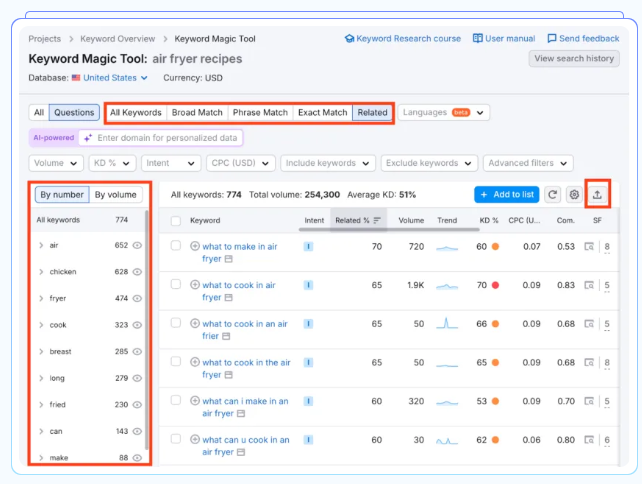Image resolution: width=642 pixels, height=484 pixels.
Task: Expand the 'fryer' keyword group
Action: [41, 298]
